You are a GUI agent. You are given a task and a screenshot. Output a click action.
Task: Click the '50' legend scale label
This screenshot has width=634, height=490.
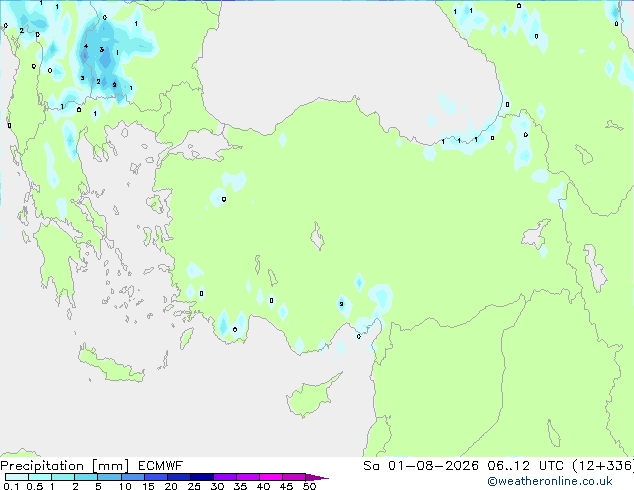click(x=309, y=486)
